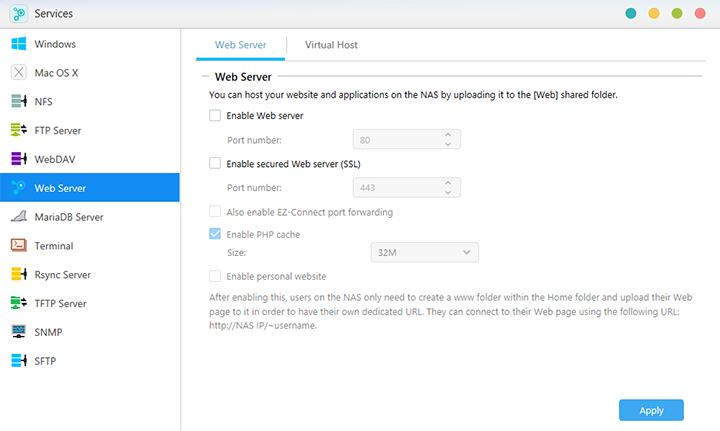Increase the port 80 stepper value

click(x=447, y=135)
